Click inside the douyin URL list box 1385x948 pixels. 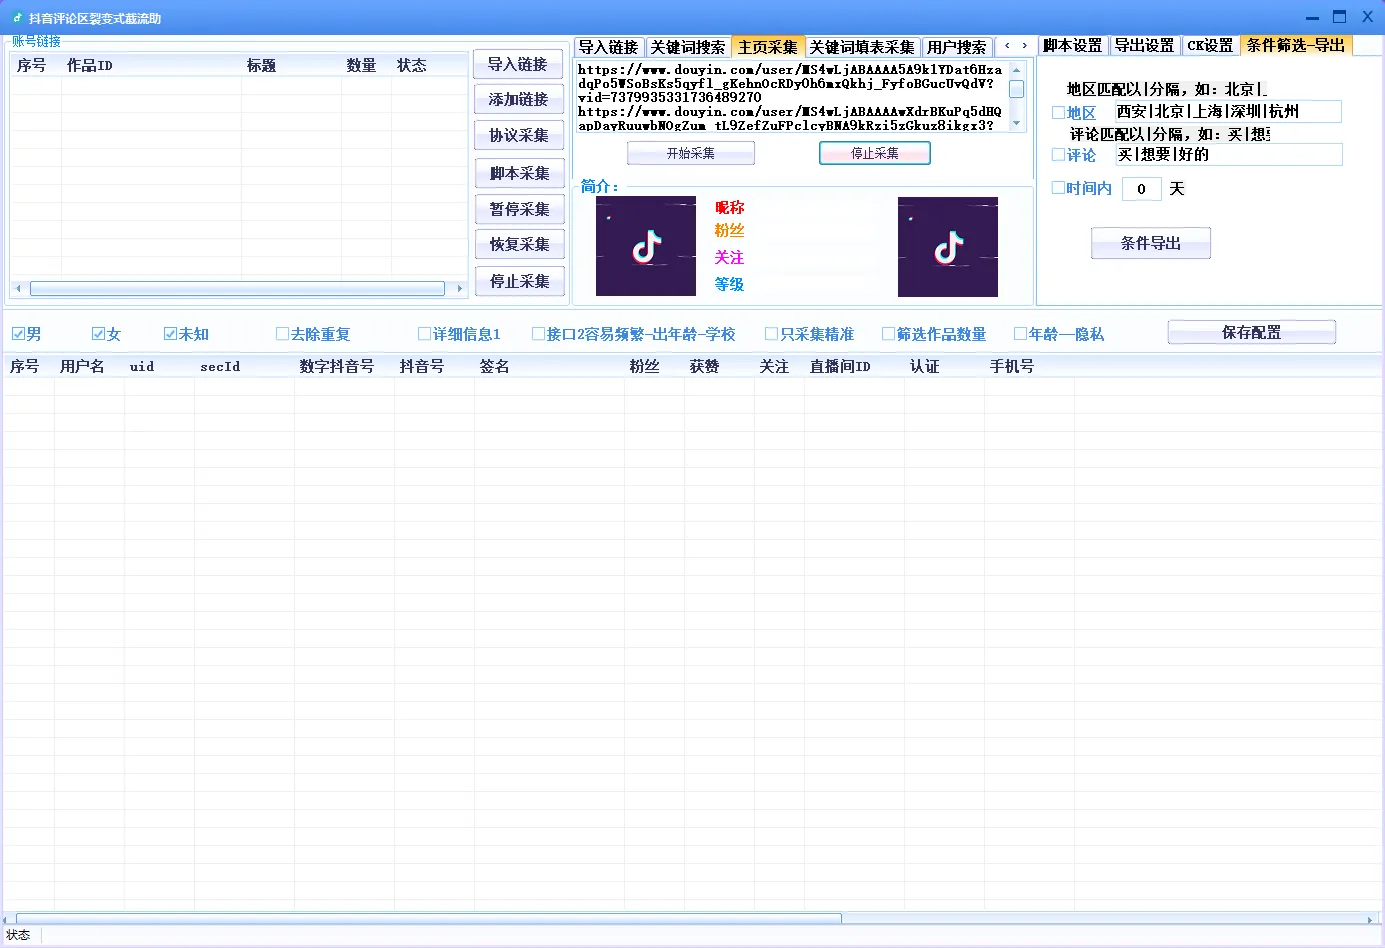click(x=790, y=97)
